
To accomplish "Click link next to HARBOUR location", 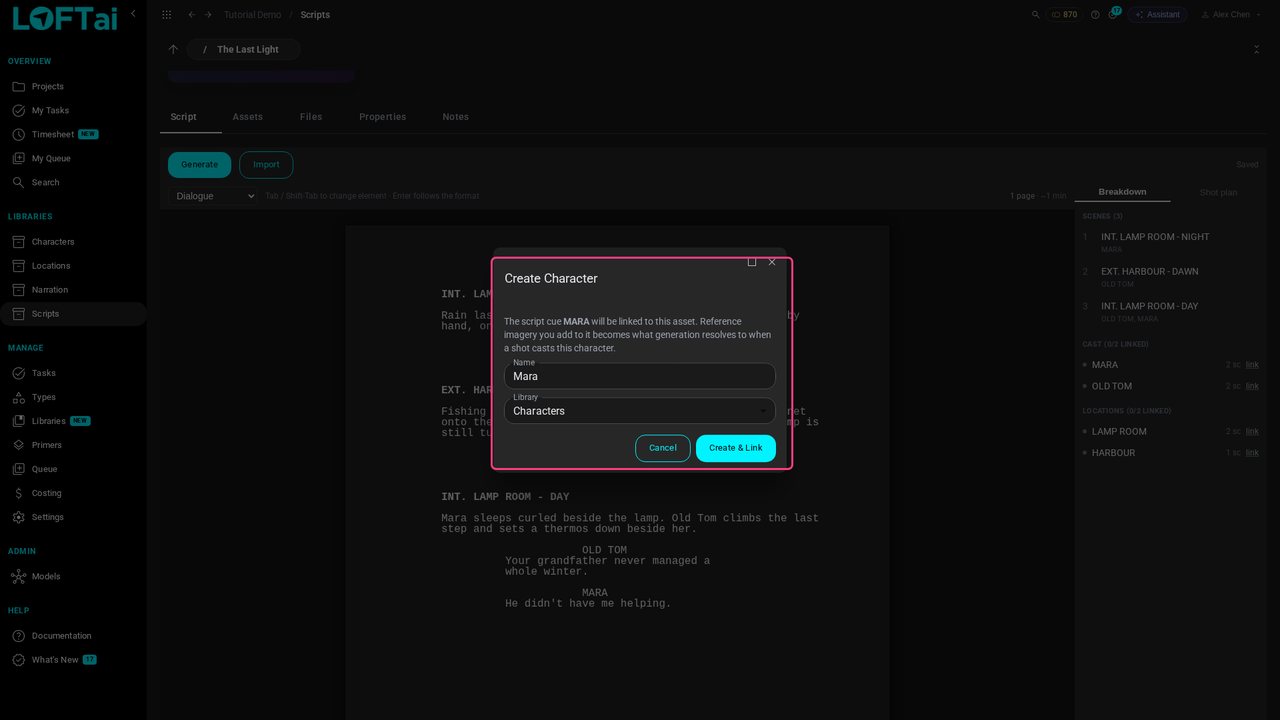I will pyautogui.click(x=1252, y=453).
